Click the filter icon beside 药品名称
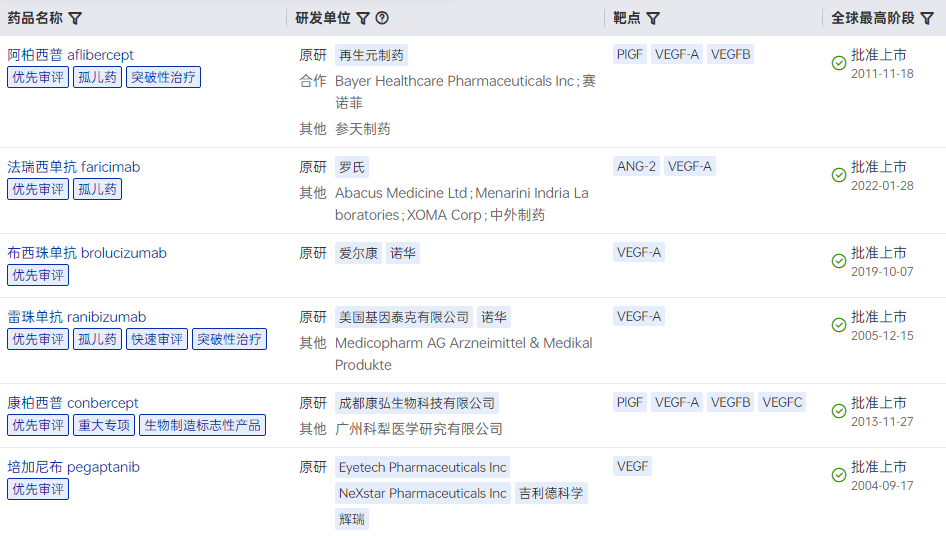The height and width of the screenshot is (536, 946). coord(75,18)
